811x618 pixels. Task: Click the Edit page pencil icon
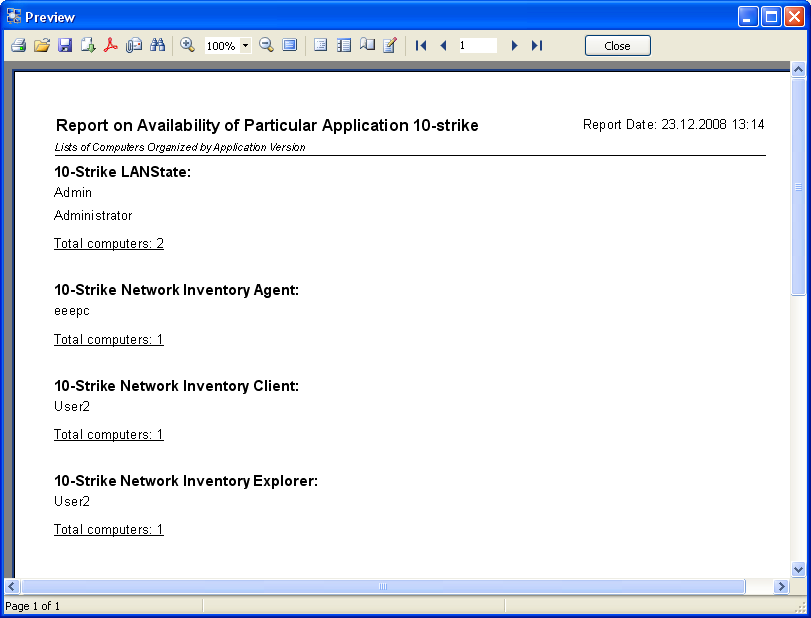(390, 45)
